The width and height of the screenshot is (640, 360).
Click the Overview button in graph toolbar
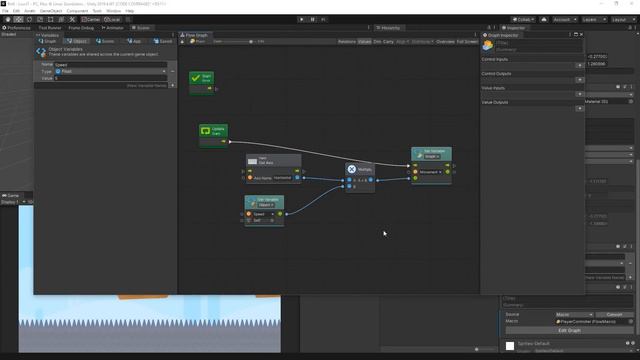click(x=445, y=42)
